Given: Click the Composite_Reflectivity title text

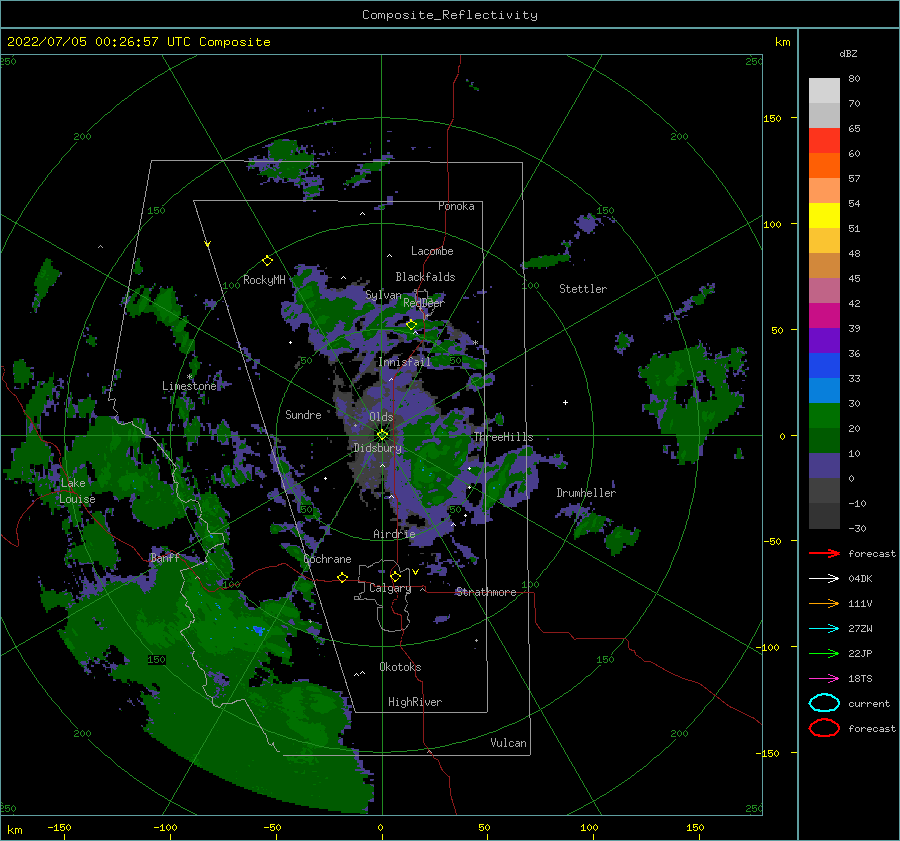Looking at the screenshot, I should (449, 15).
